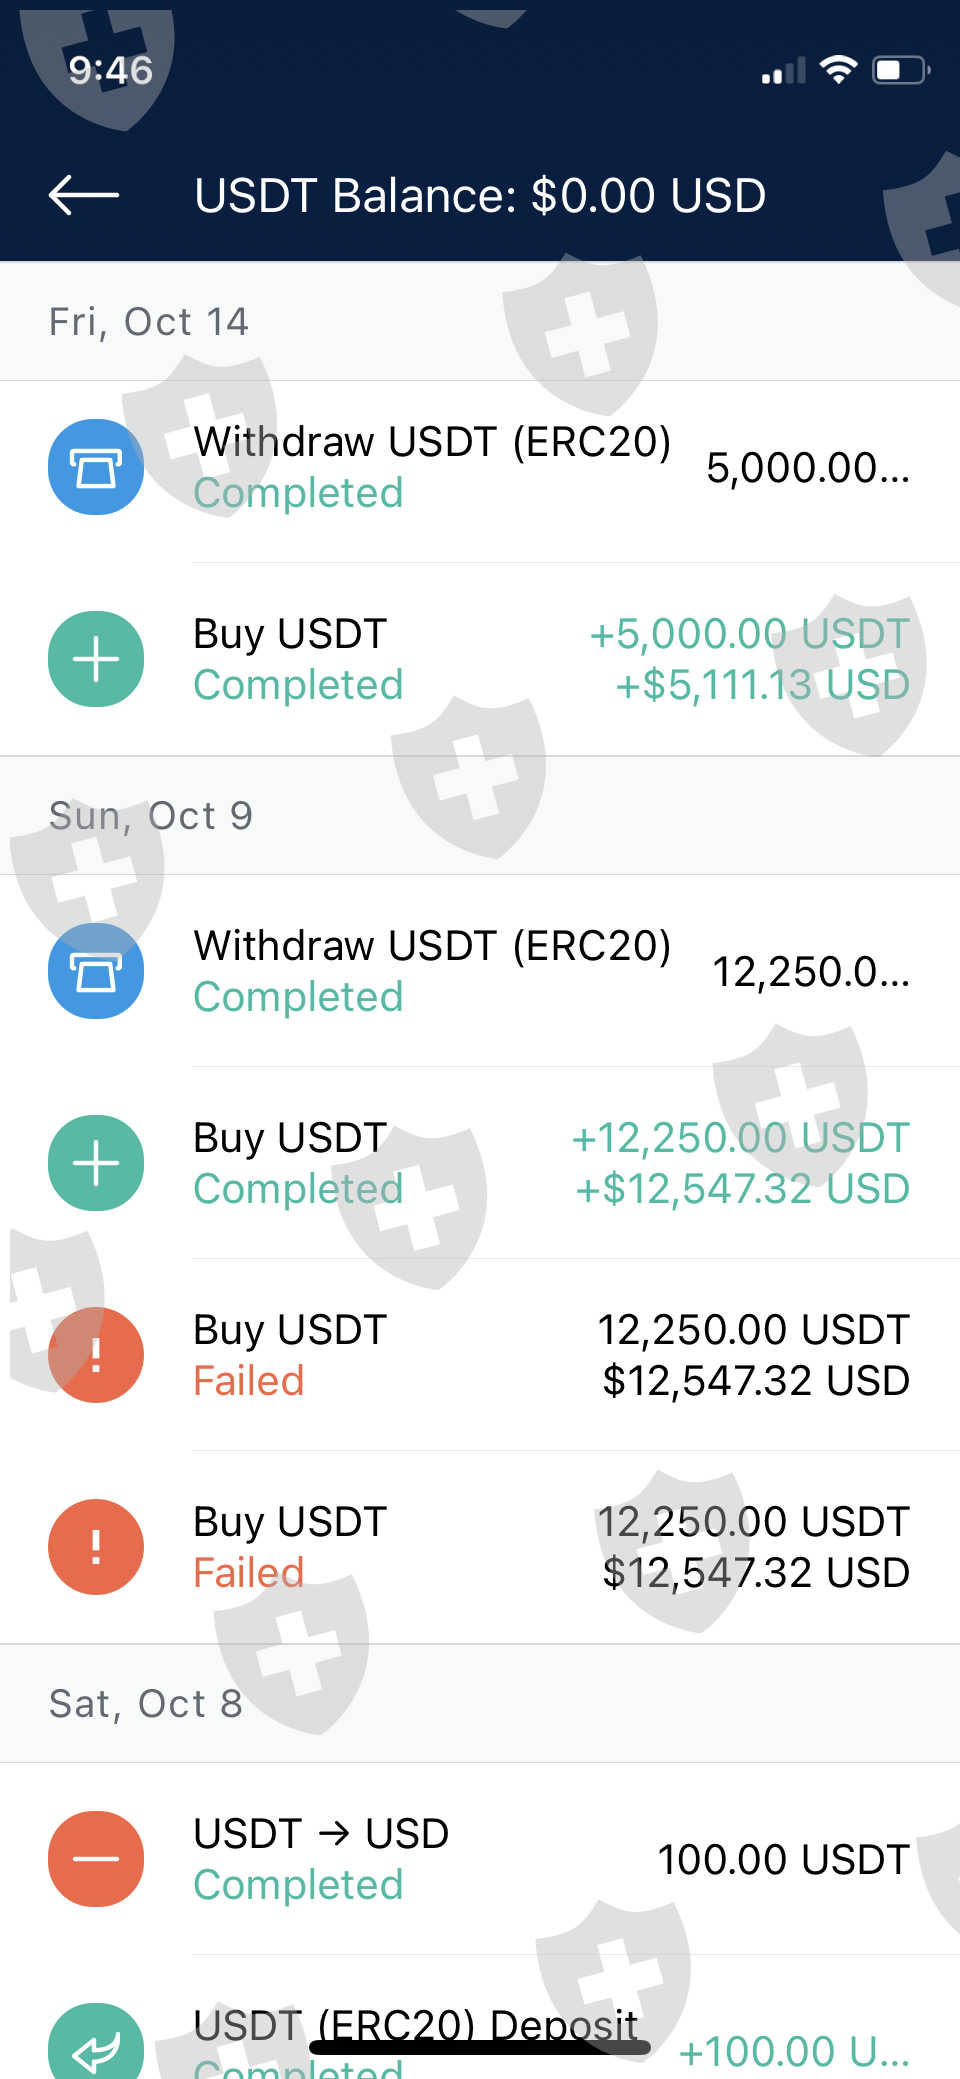This screenshot has width=960, height=2079.
Task: Tap the blue withdraw icon on Oct 9
Action: pos(96,971)
